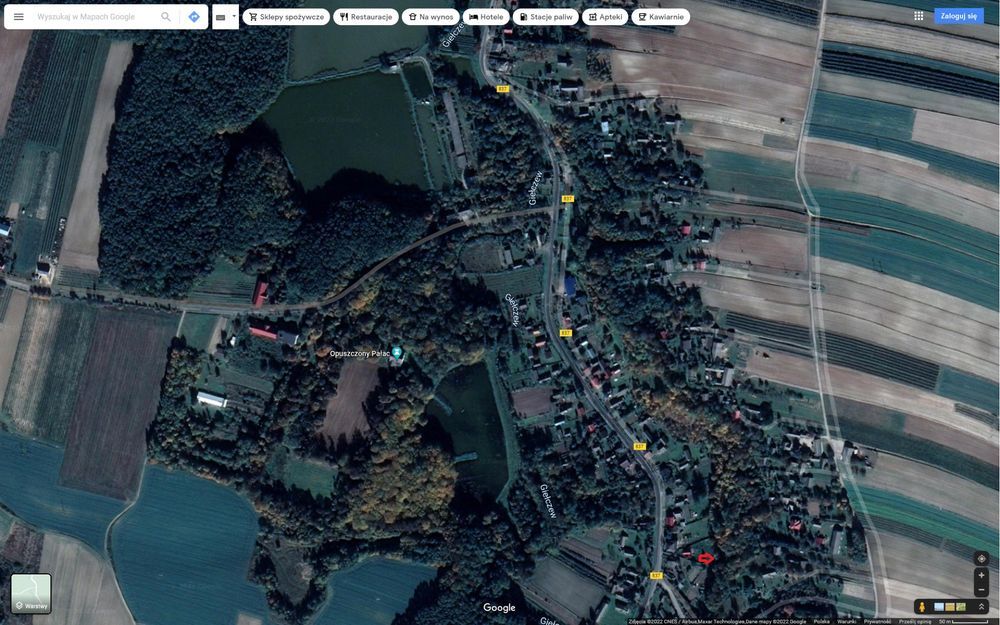
Task: Select the middle yellow imagery thumbnail
Action: tap(950, 607)
